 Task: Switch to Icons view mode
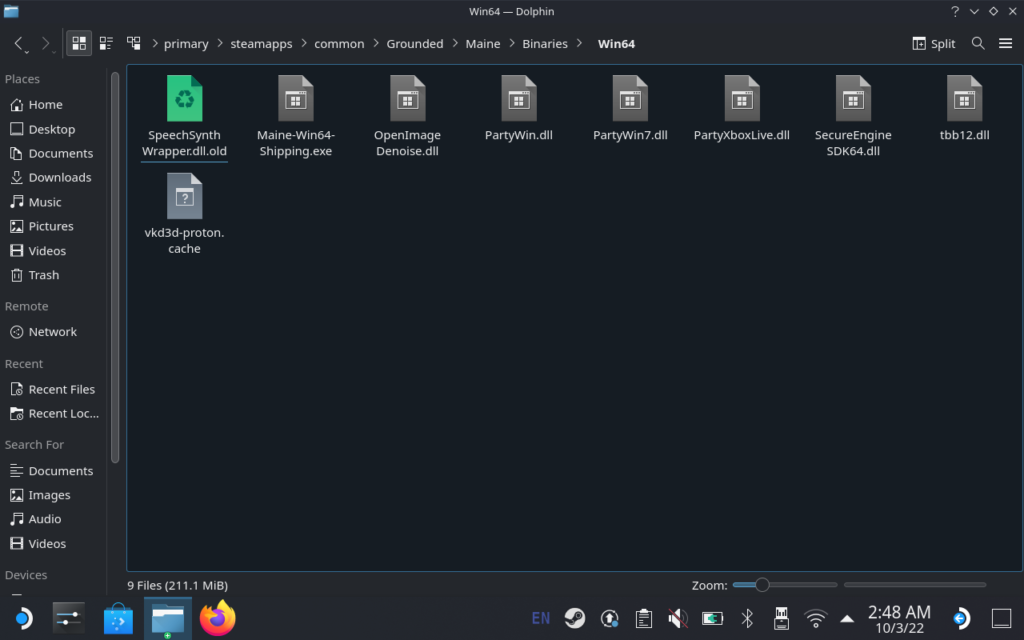(x=79, y=44)
